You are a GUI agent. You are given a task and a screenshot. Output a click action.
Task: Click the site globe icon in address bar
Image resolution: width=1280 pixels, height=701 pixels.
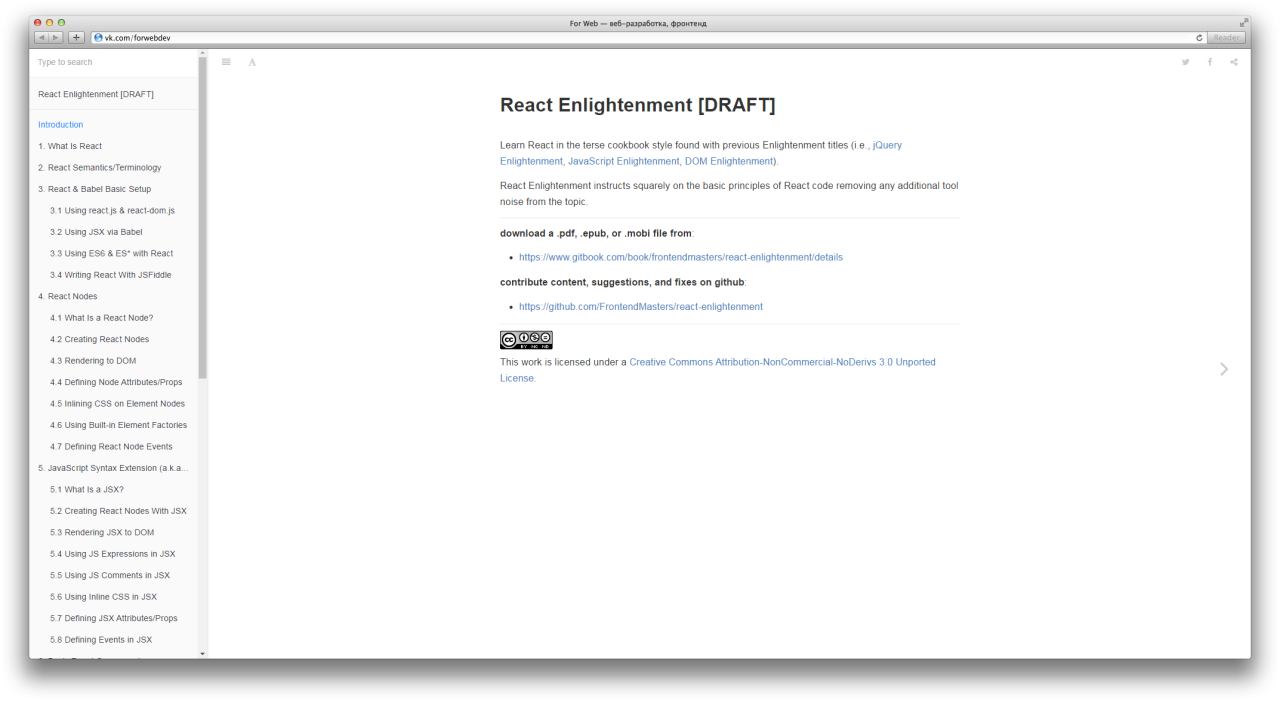tap(98, 38)
